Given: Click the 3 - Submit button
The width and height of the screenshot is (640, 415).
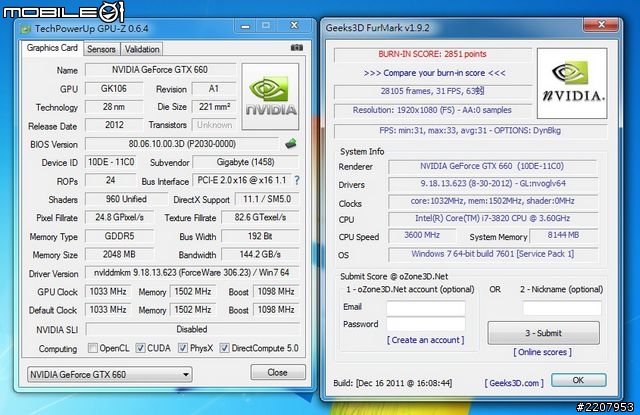Looking at the screenshot, I should (x=543, y=333).
